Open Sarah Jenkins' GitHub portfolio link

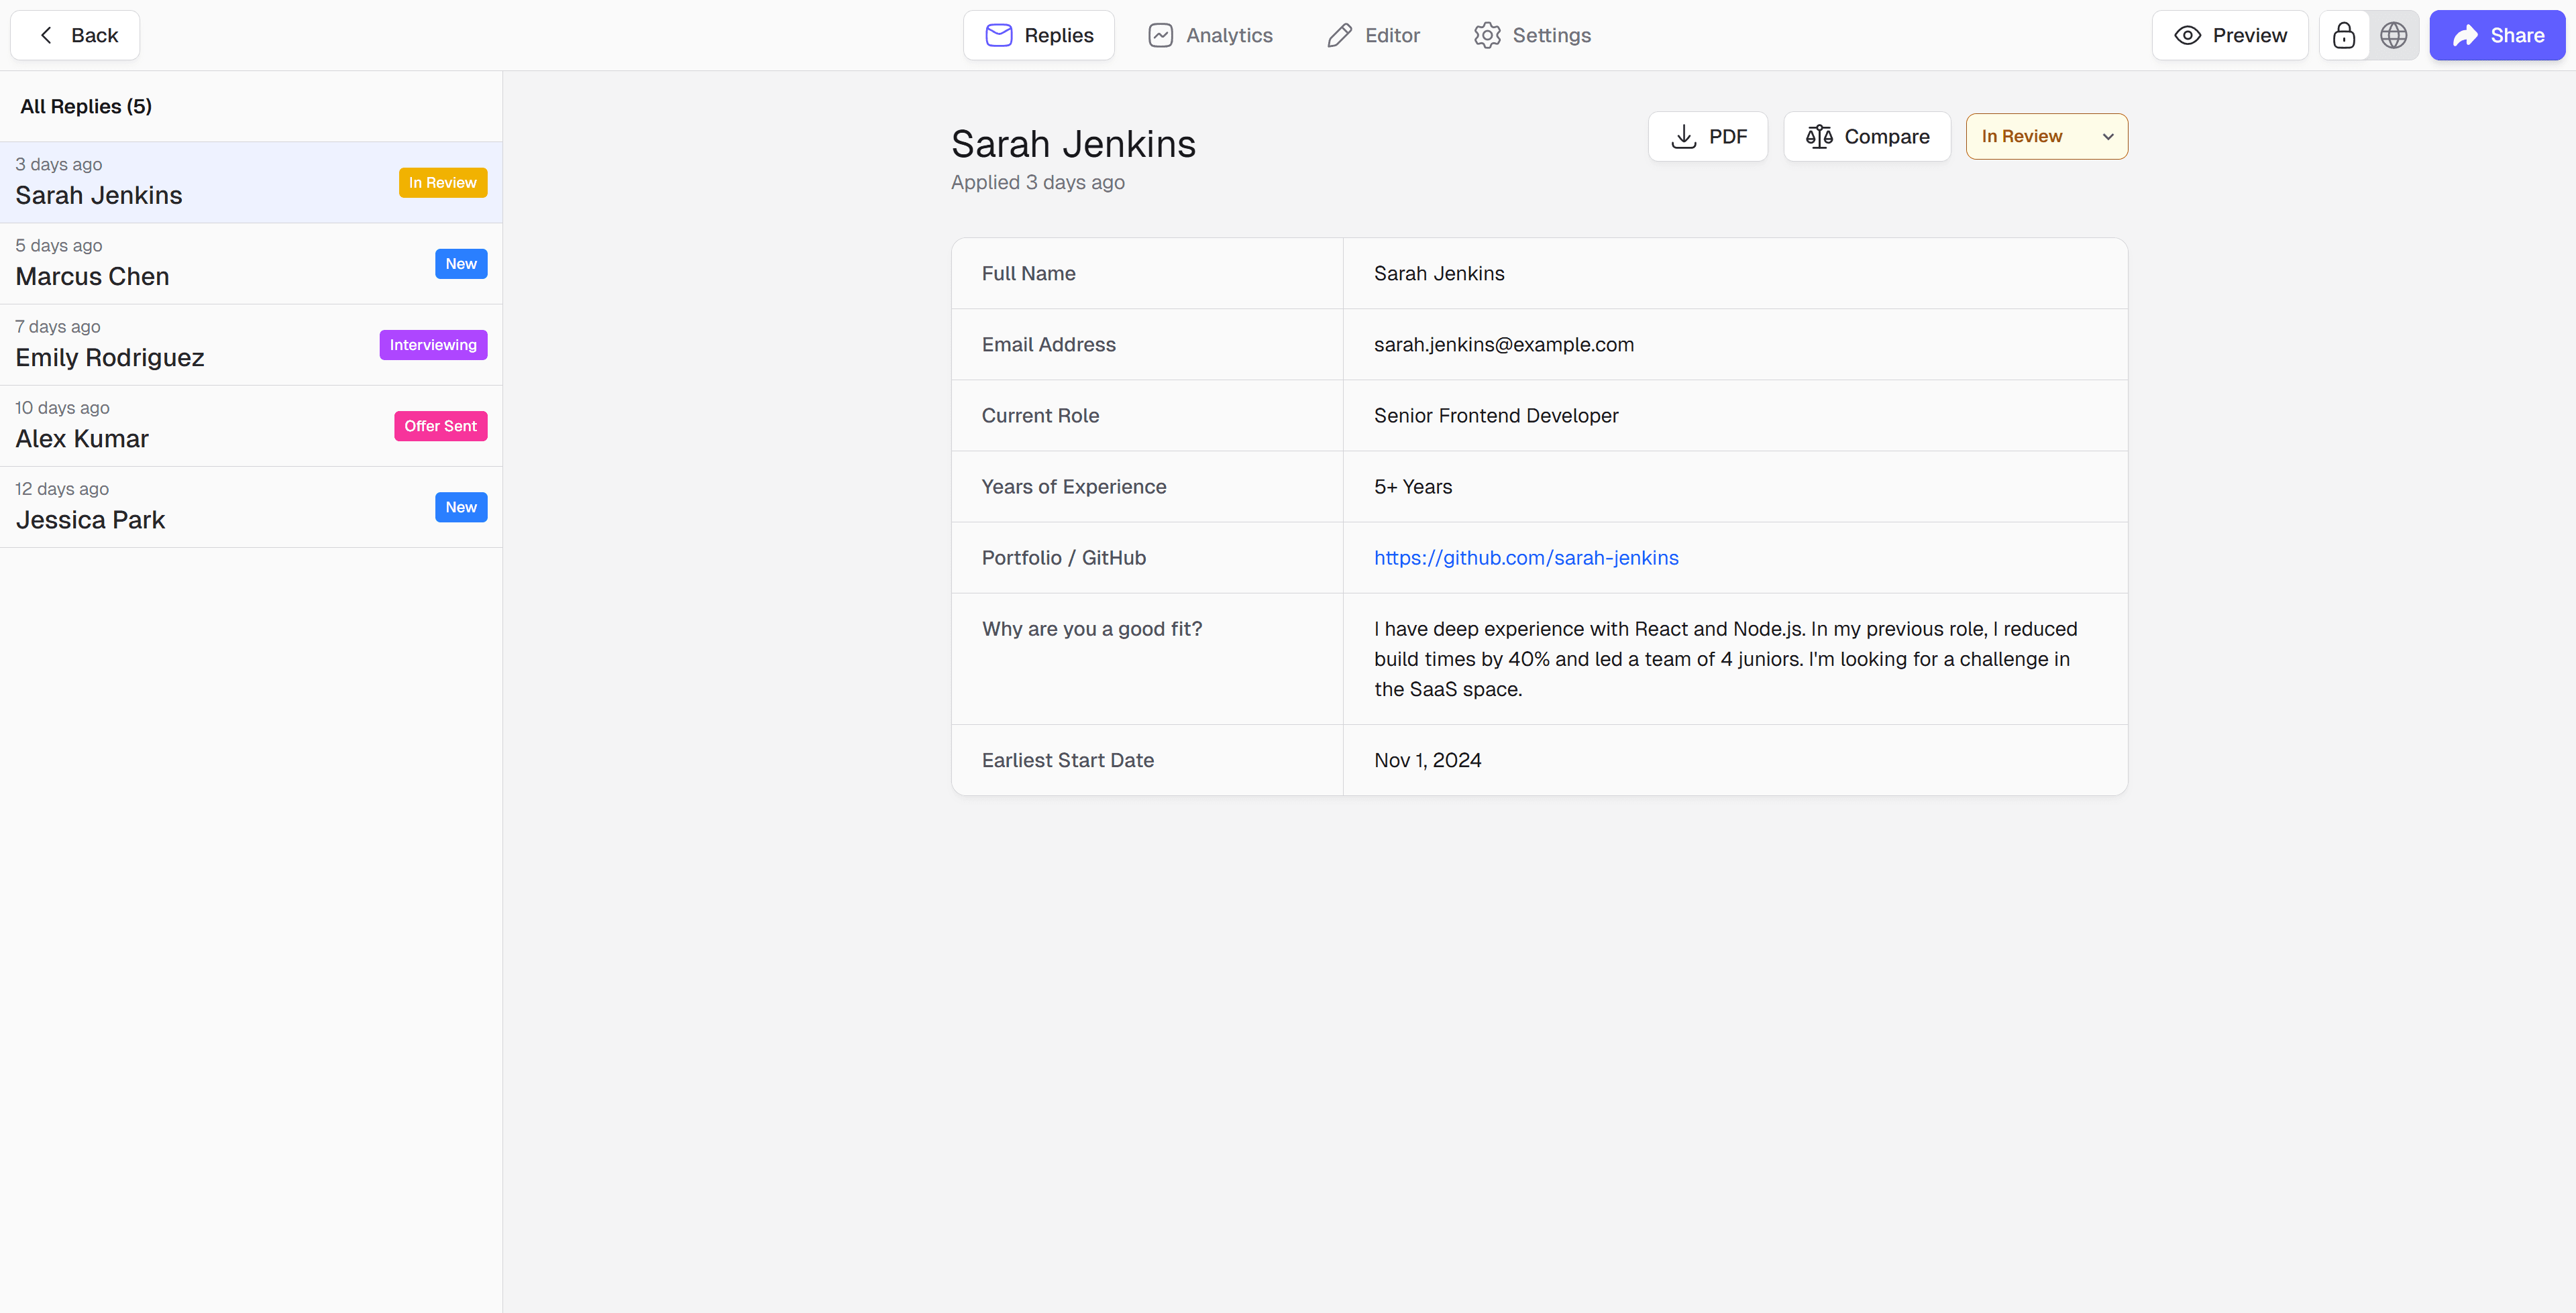(x=1525, y=558)
